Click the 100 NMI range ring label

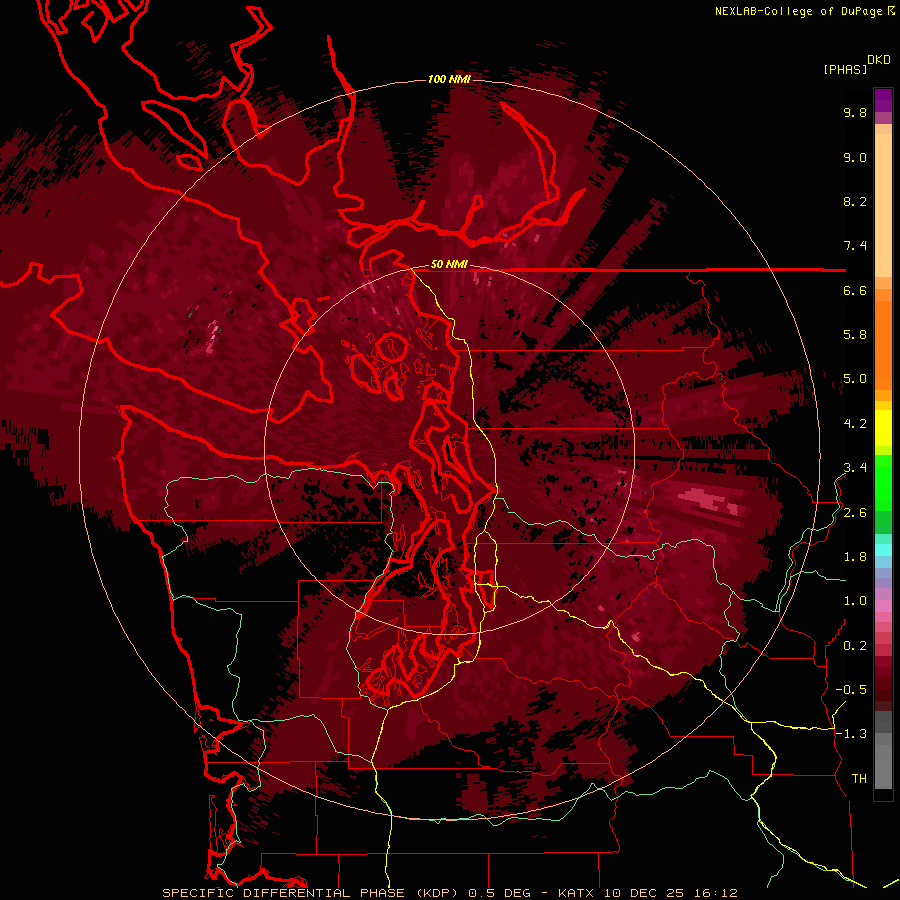coord(449,79)
